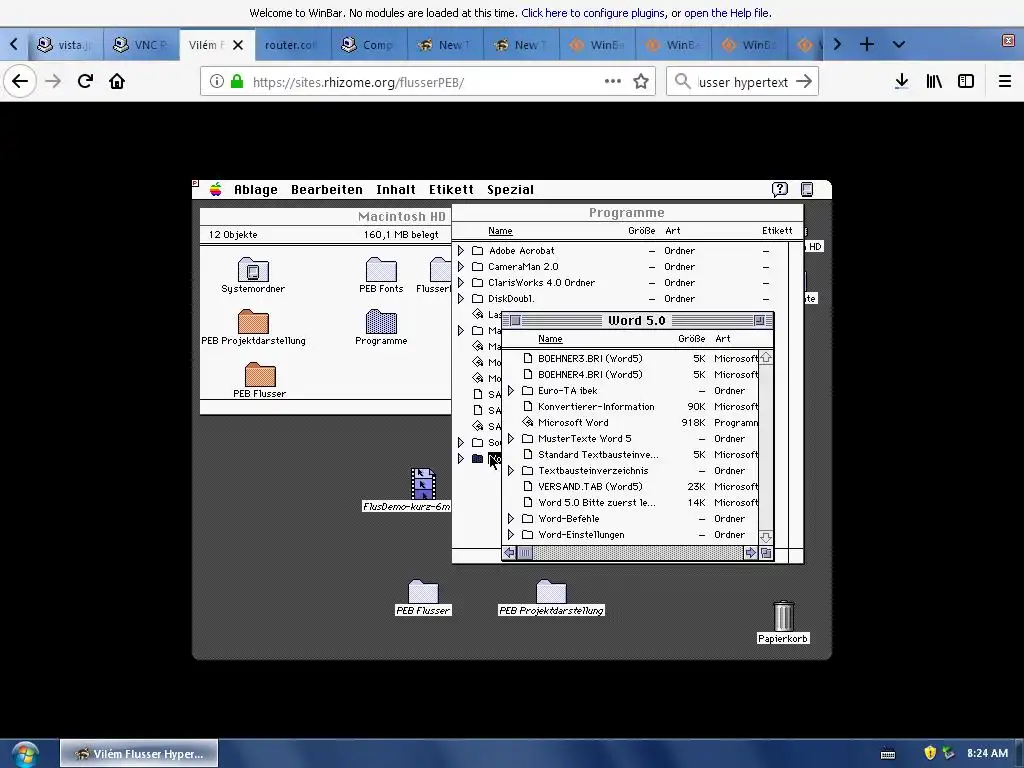
Task: Click the Word 5.0 scroll down arrow
Action: point(766,537)
